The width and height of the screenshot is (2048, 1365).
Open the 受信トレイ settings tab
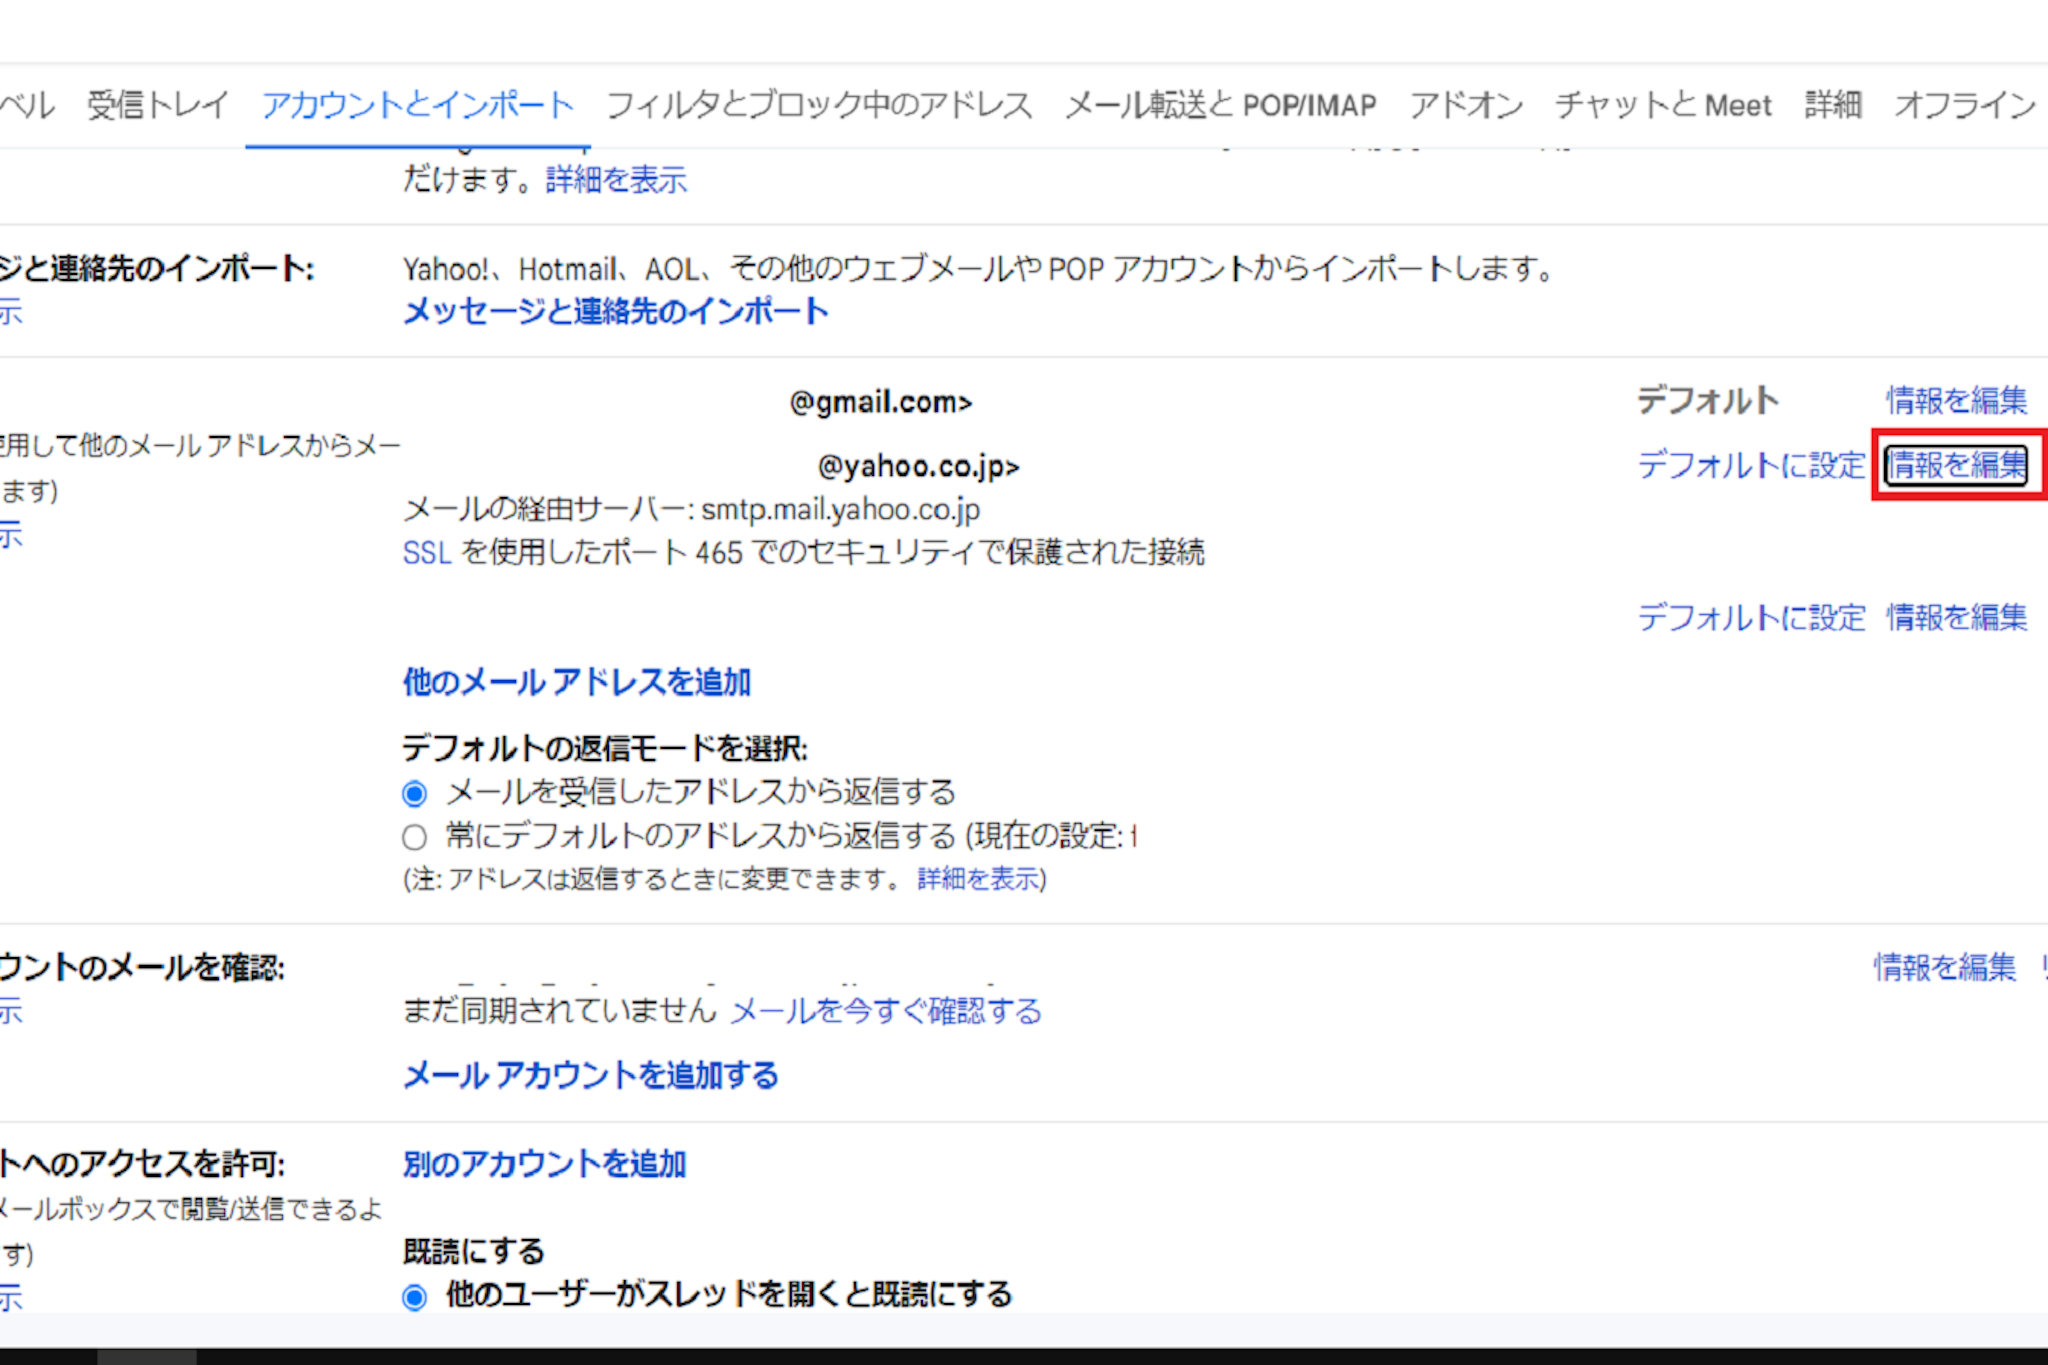tap(158, 105)
